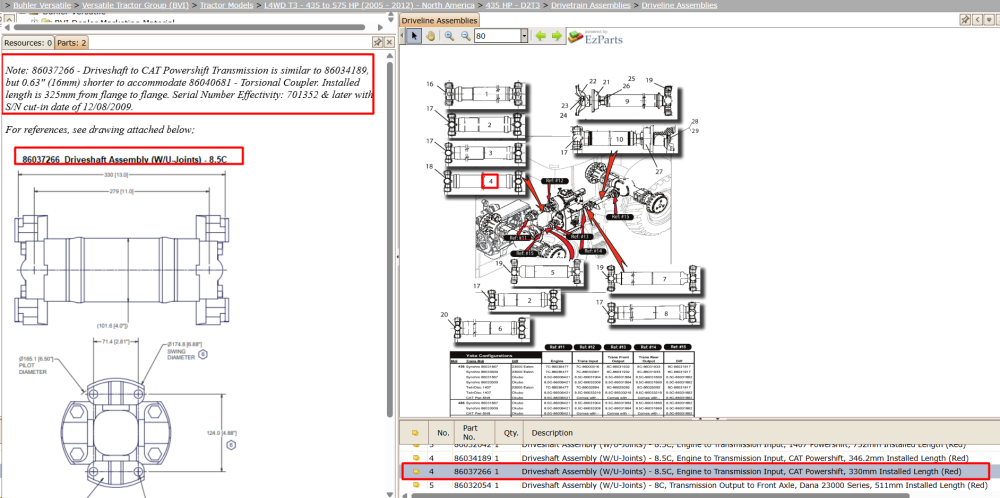
Task: Click the No. column header
Action: tap(443, 432)
